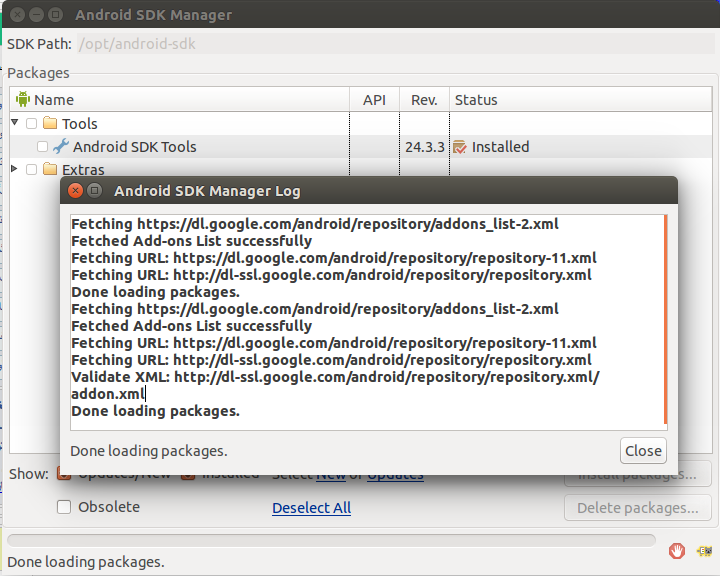Click the Extras folder icon
720x576 pixels.
tap(50, 169)
